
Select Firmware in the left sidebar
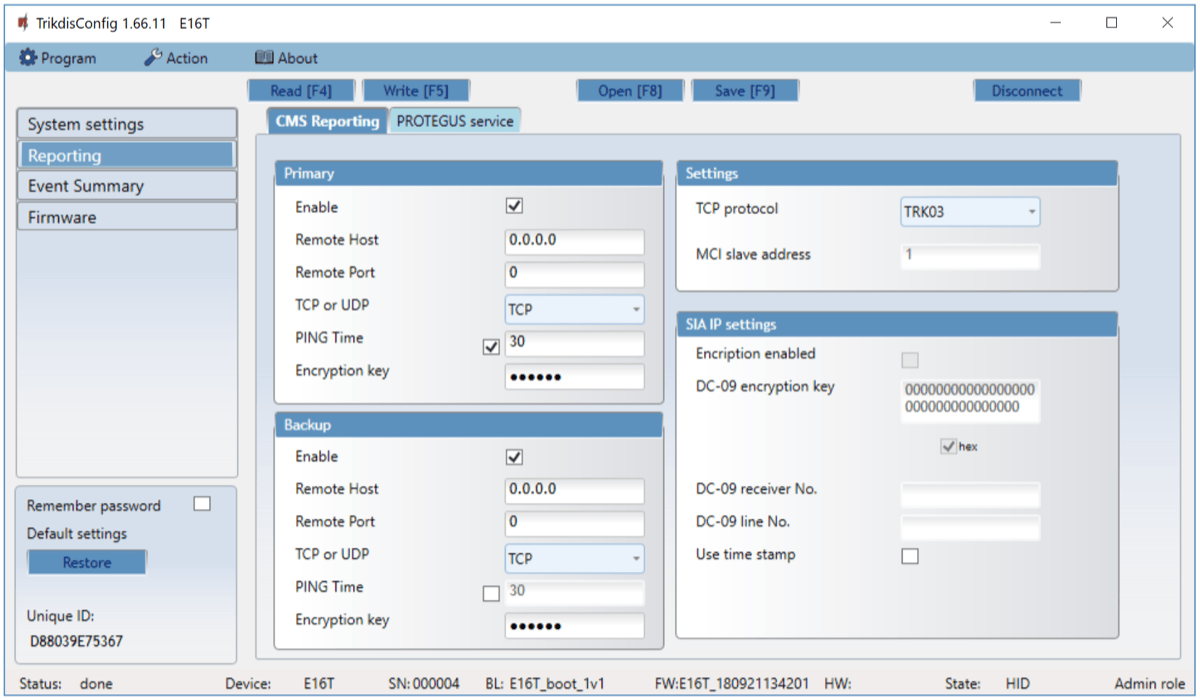pyautogui.click(x=126, y=217)
